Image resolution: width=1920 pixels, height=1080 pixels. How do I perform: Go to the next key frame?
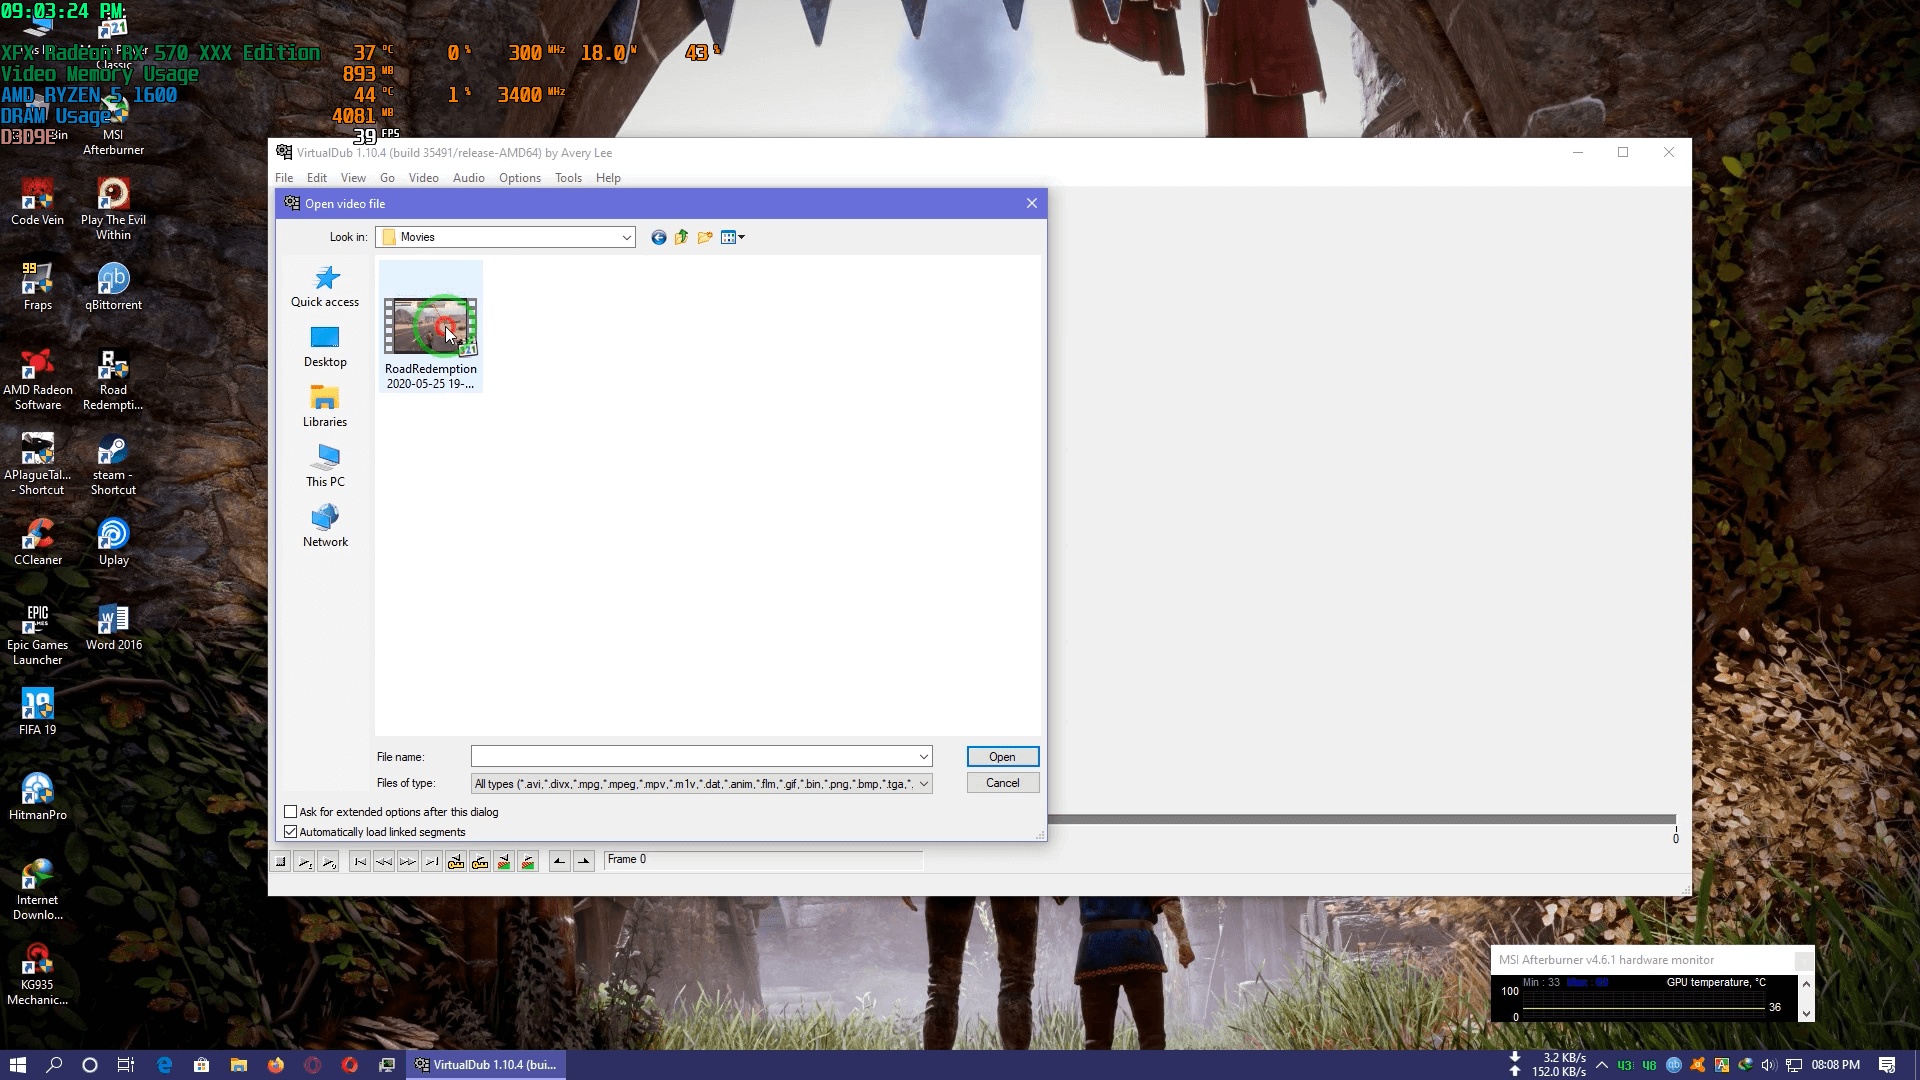tap(480, 861)
